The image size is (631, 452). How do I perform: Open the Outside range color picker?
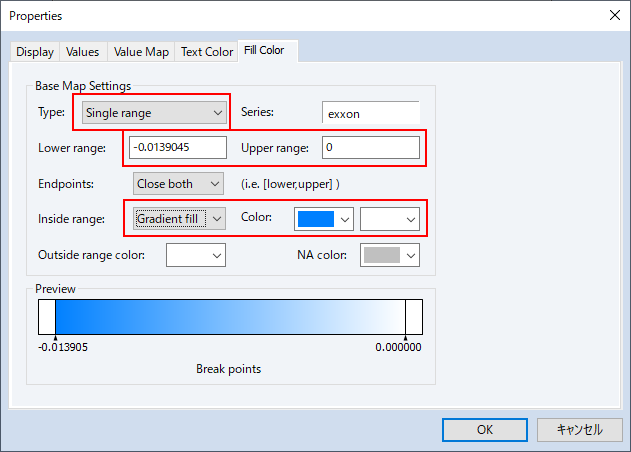[195, 255]
